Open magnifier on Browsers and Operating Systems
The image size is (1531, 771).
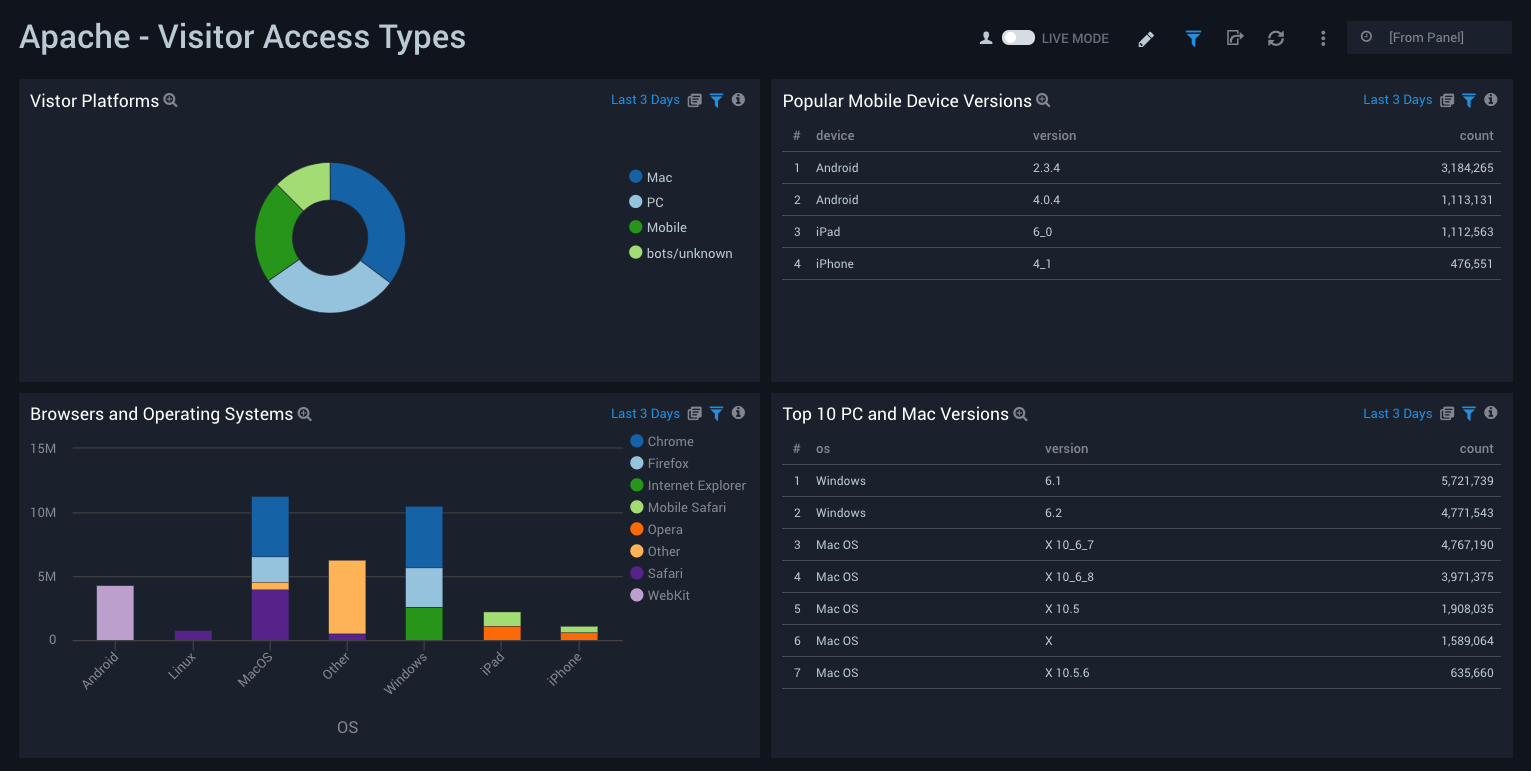pyautogui.click(x=305, y=414)
